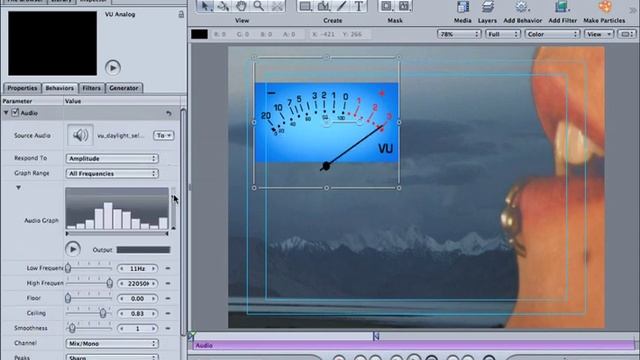Click the Inspector lock icon
Image resolution: width=640 pixels, height=360 pixels.
pos(181,14)
